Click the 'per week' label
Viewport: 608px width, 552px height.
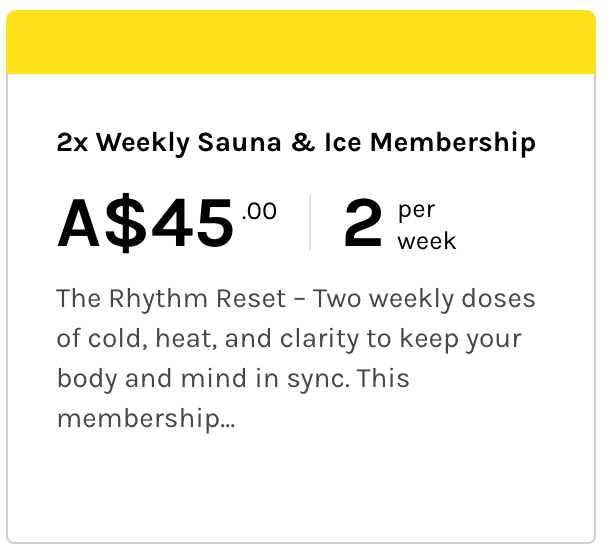point(426,226)
